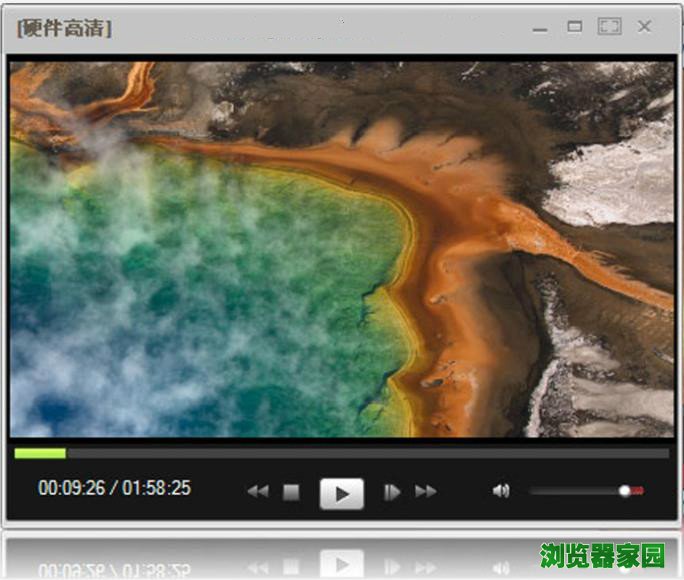Click the green played portion of progress bar

40,453
